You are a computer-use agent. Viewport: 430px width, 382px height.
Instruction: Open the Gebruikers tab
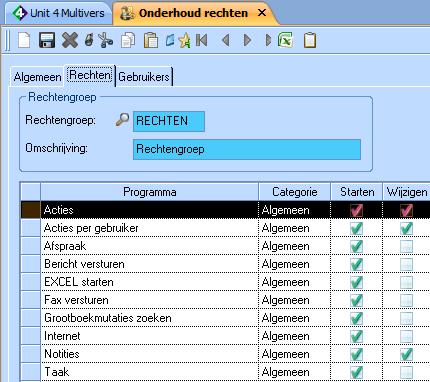[144, 77]
